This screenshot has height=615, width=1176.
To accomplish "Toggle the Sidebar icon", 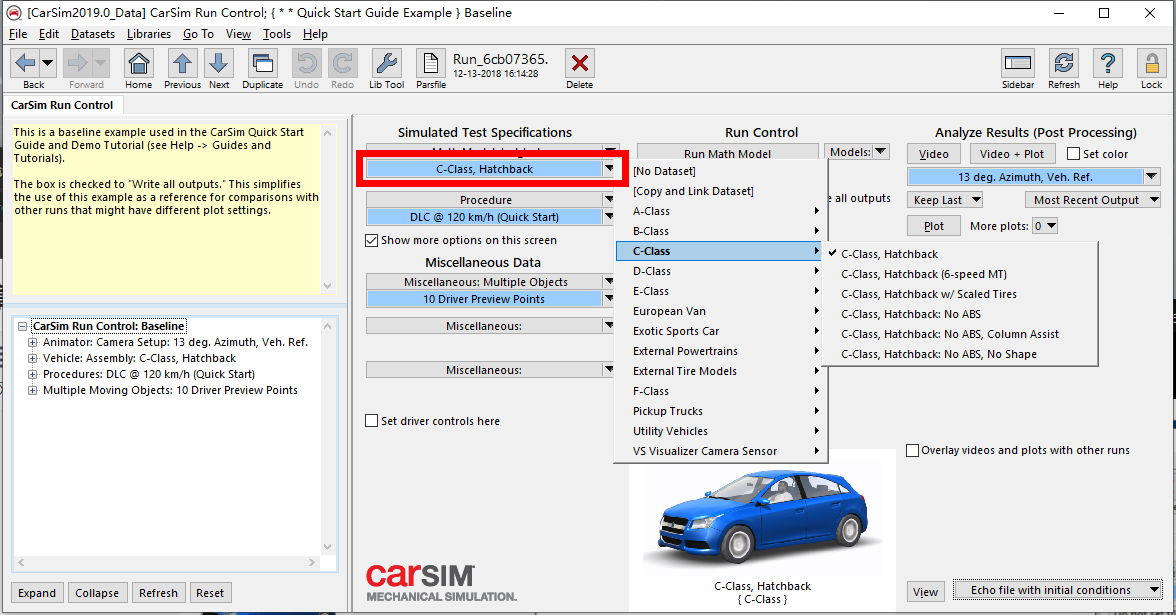I will click(x=1018, y=63).
